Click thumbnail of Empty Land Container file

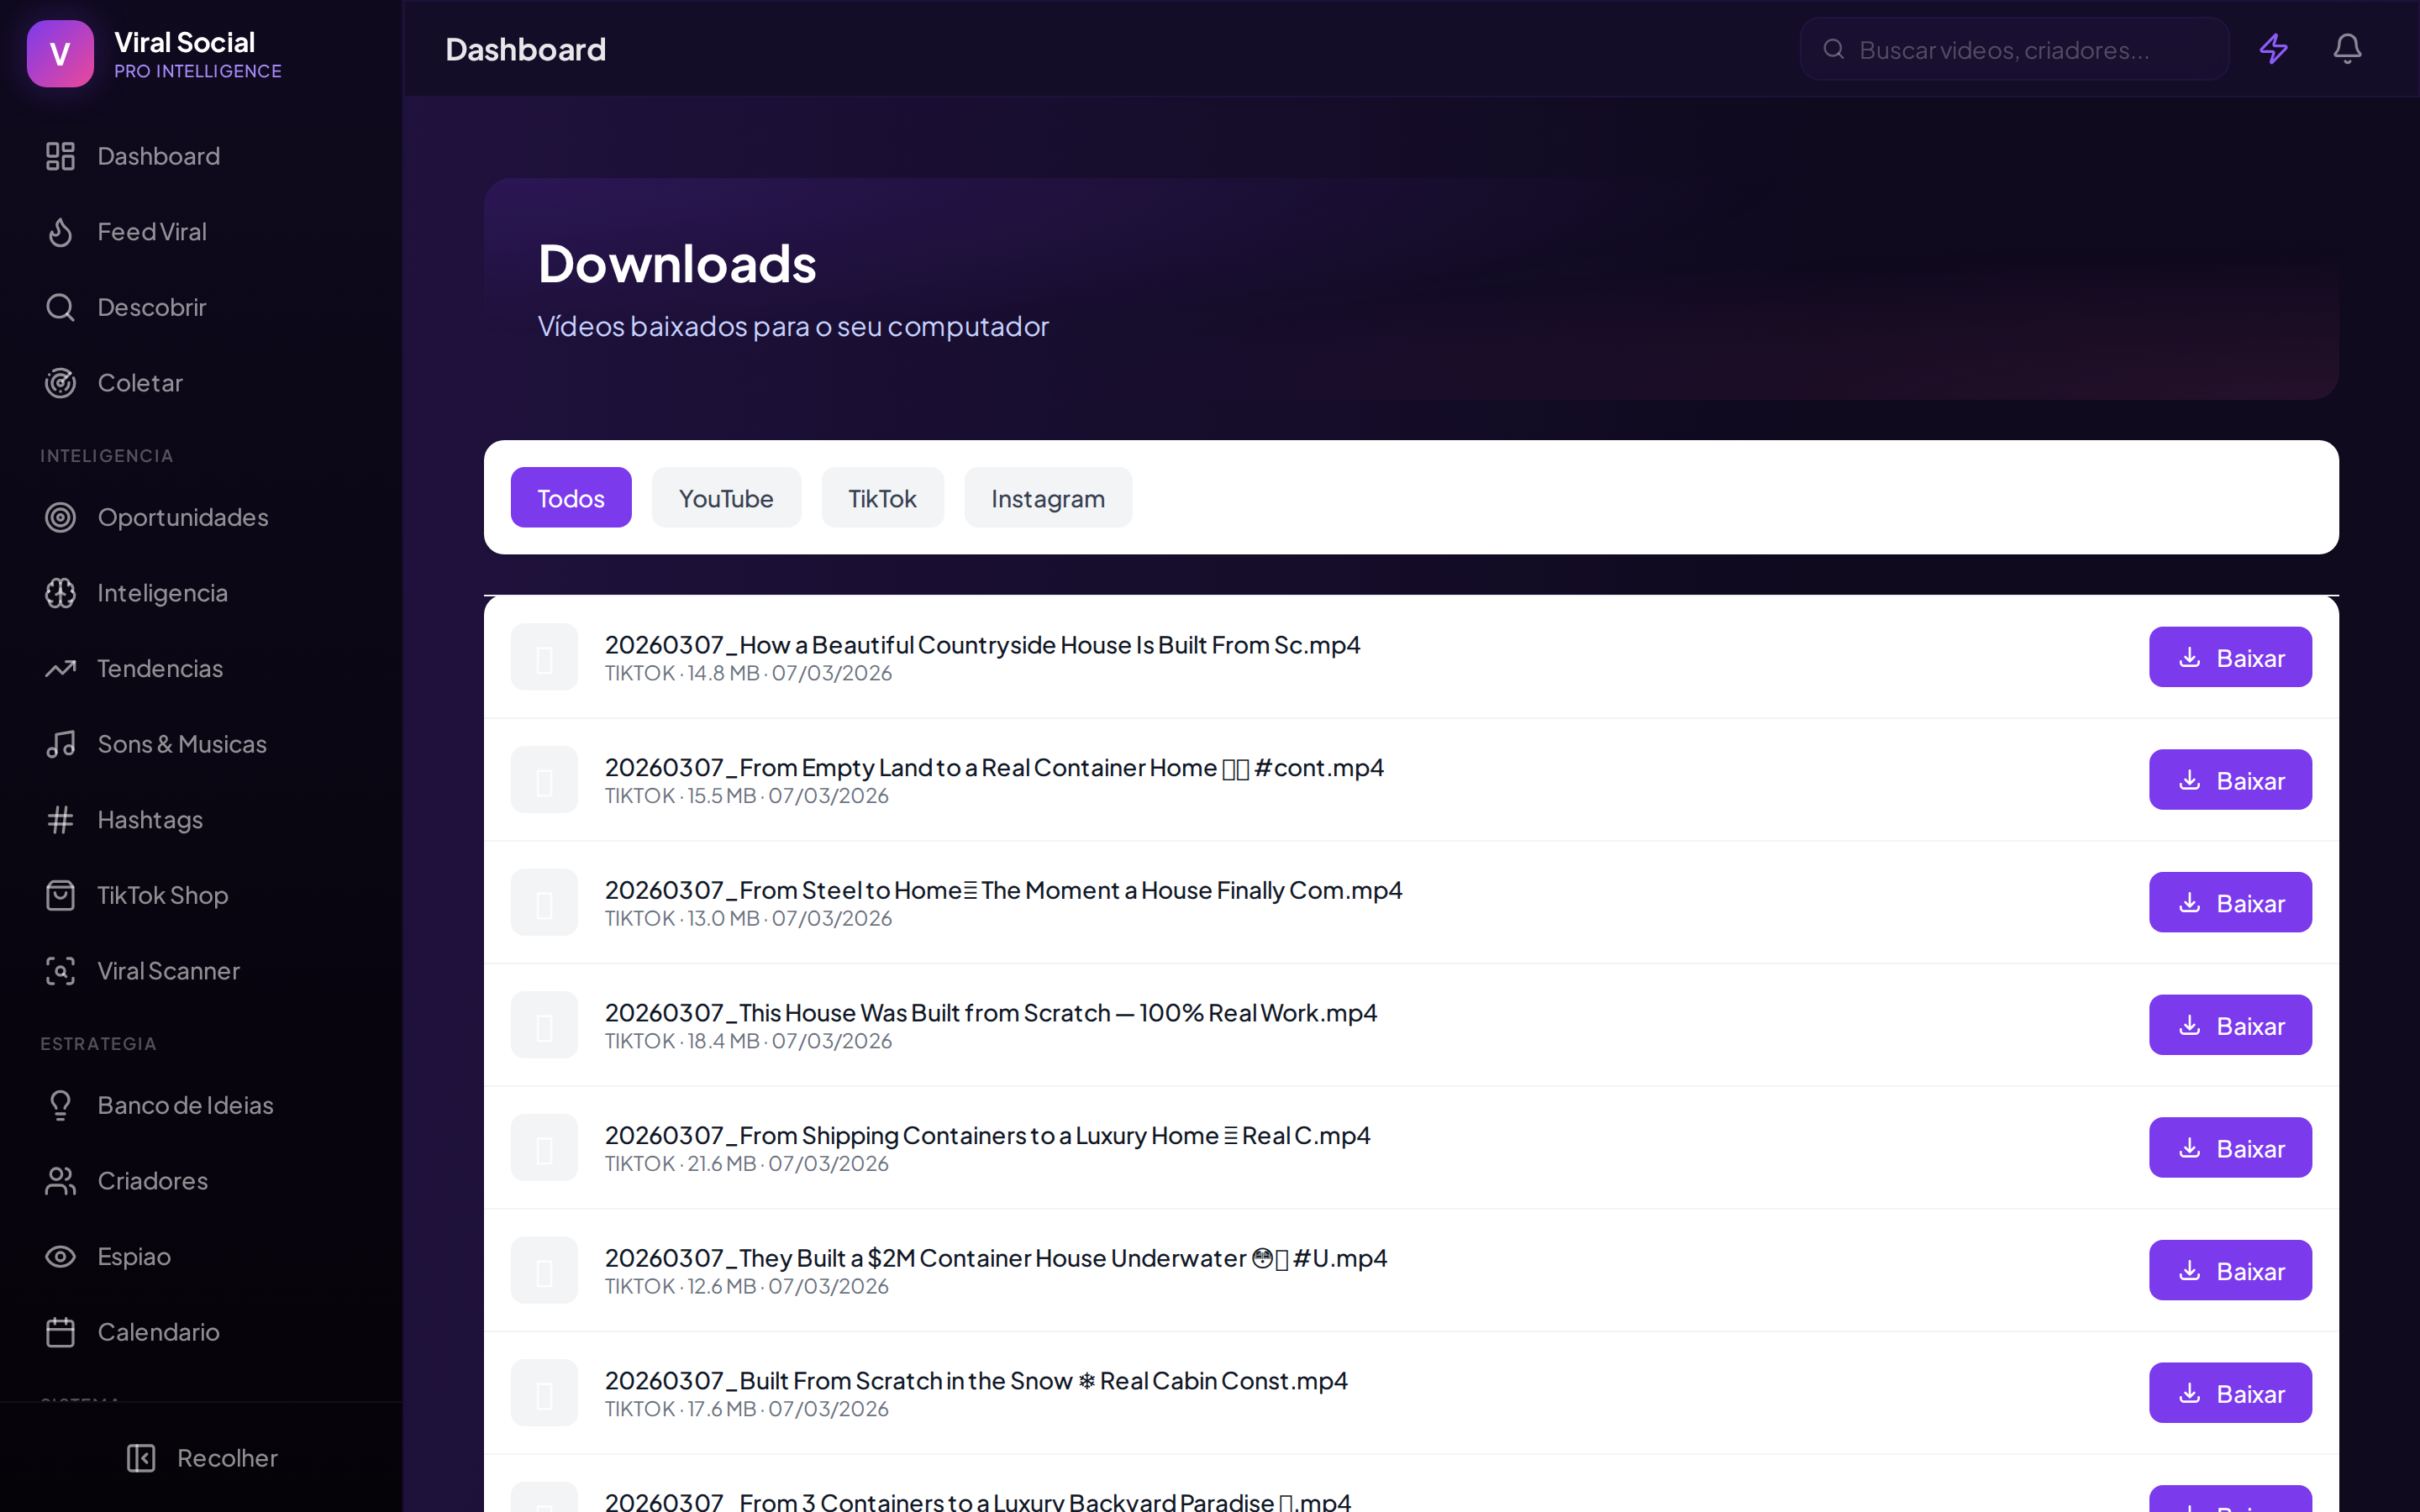(x=544, y=780)
